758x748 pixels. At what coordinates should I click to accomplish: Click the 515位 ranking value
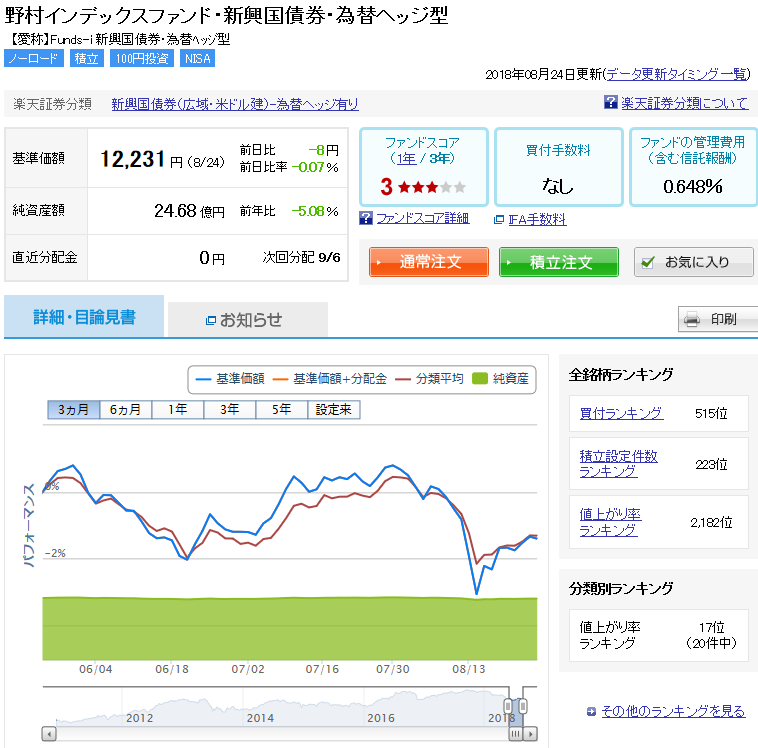[x=711, y=413]
